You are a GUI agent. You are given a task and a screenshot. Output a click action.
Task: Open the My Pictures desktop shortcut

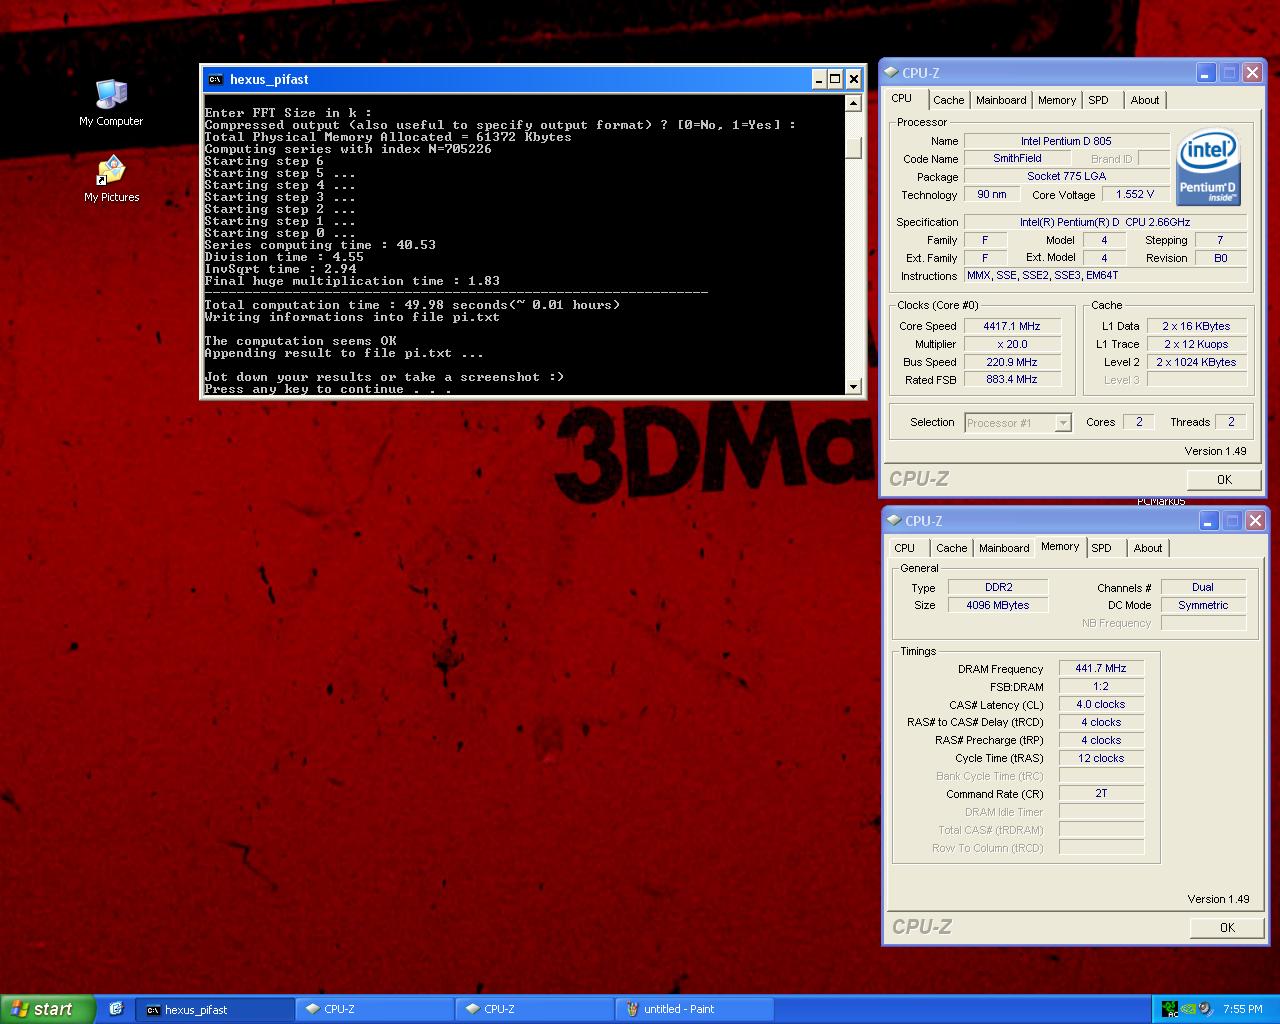coord(111,179)
